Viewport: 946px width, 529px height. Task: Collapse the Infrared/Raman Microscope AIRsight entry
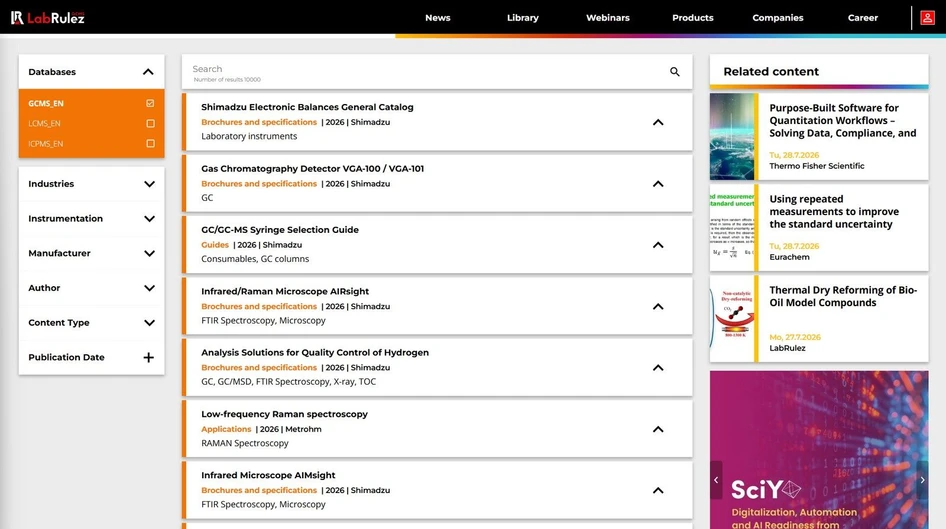(658, 306)
